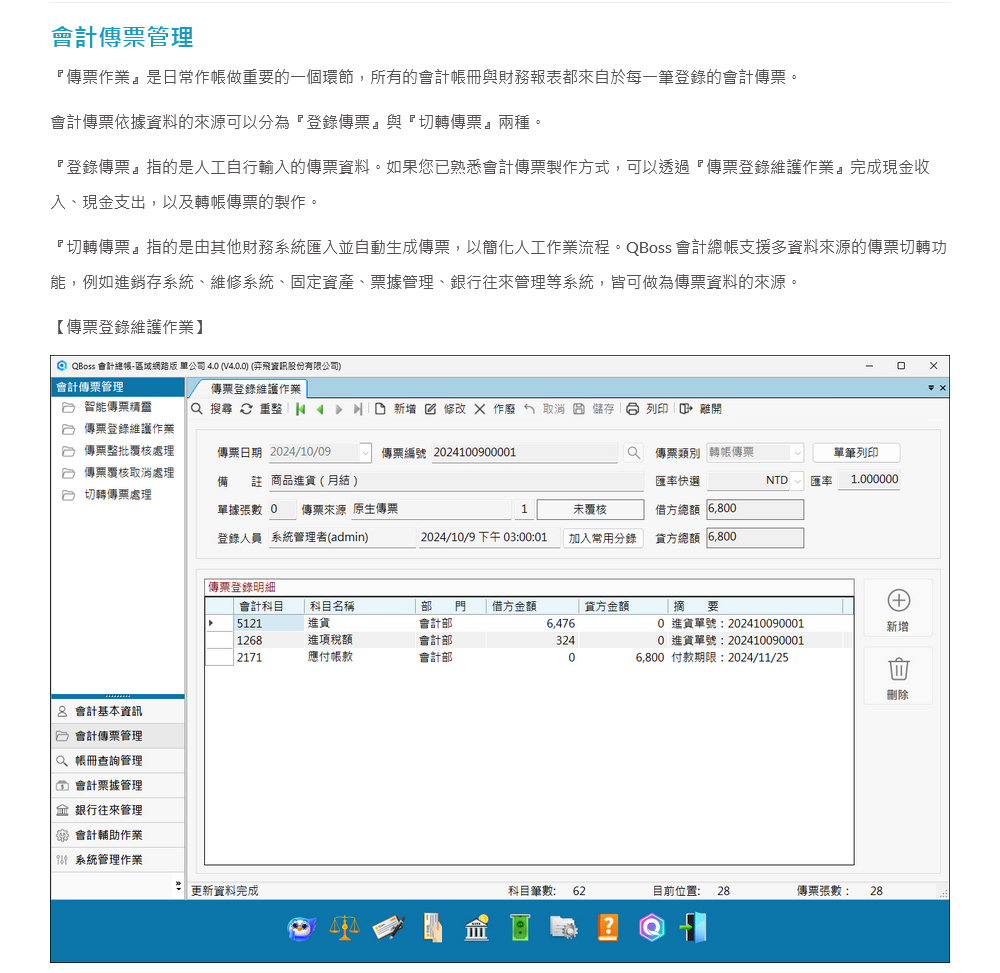Click the bank building dock icon

coord(476,928)
